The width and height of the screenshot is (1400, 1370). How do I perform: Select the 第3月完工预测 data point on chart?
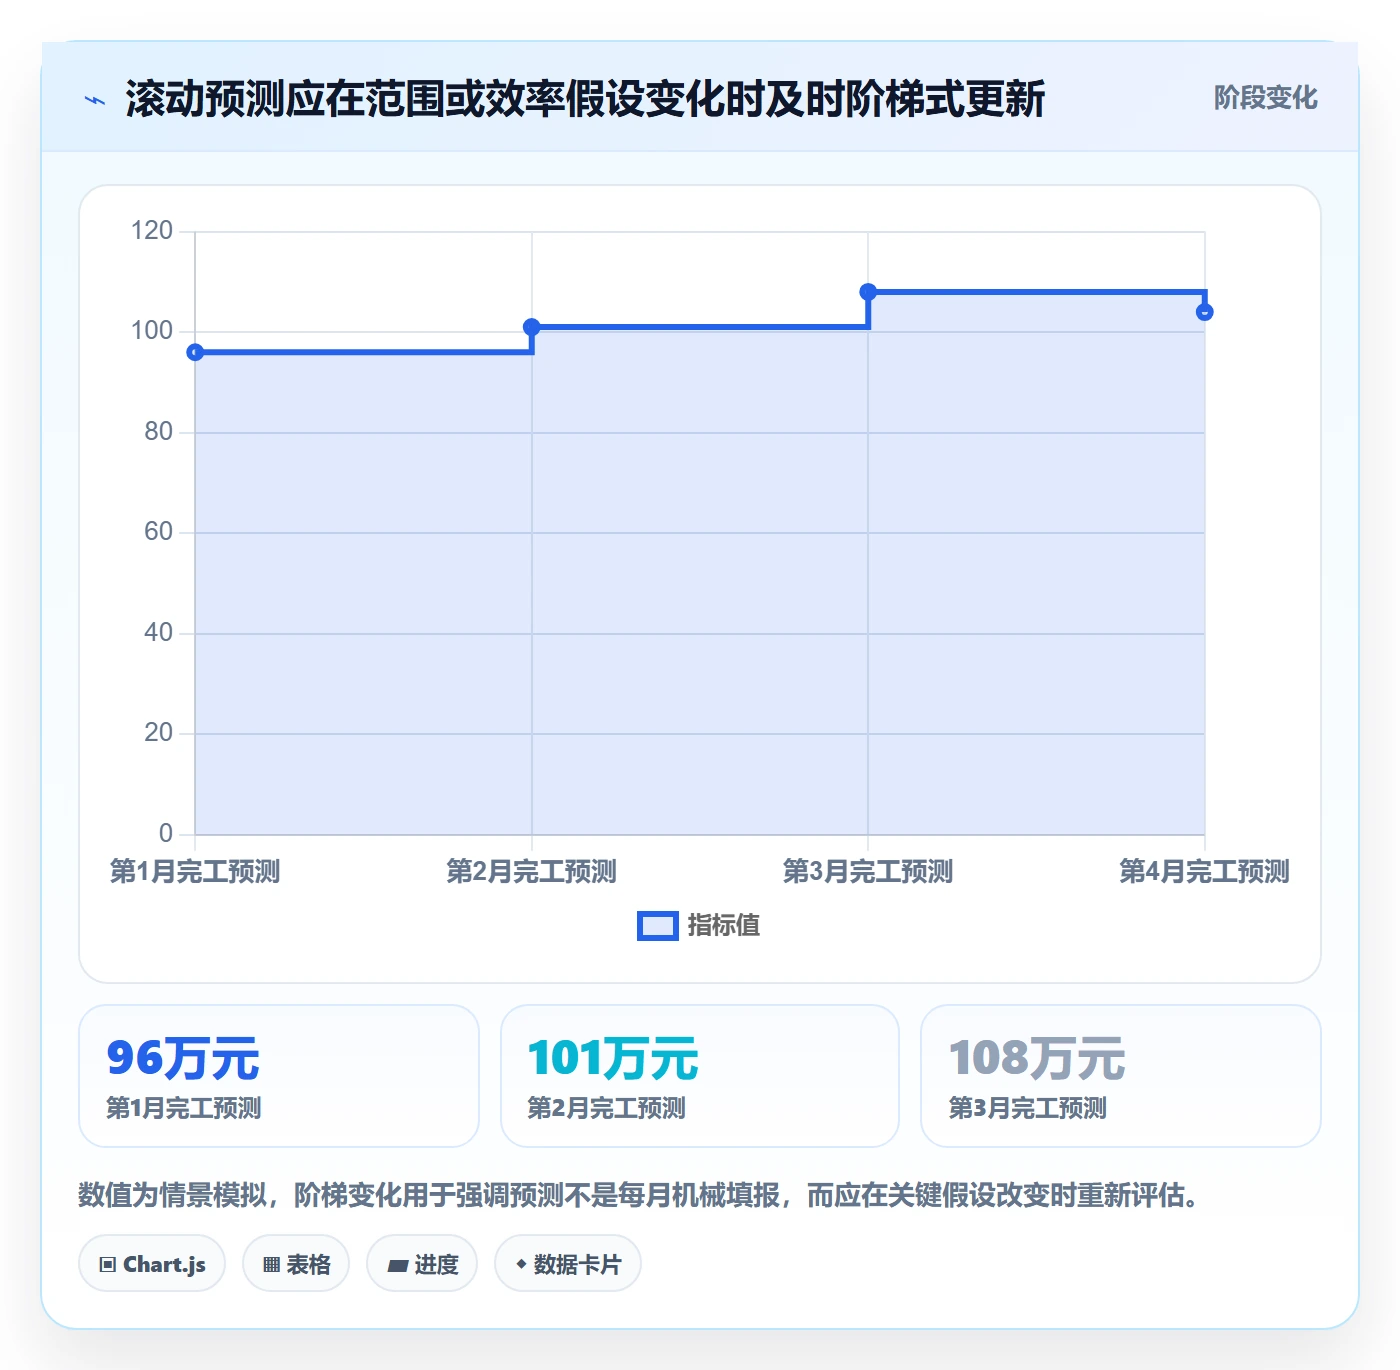[868, 292]
